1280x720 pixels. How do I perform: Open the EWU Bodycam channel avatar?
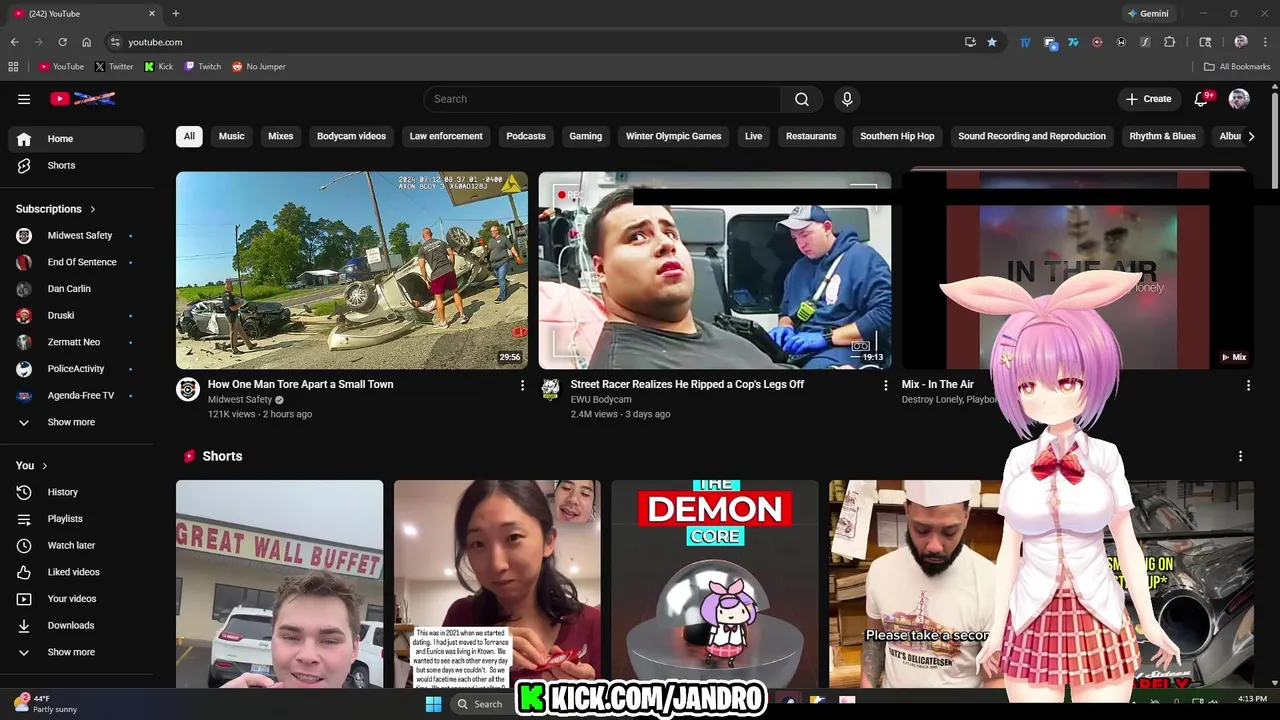coord(550,390)
